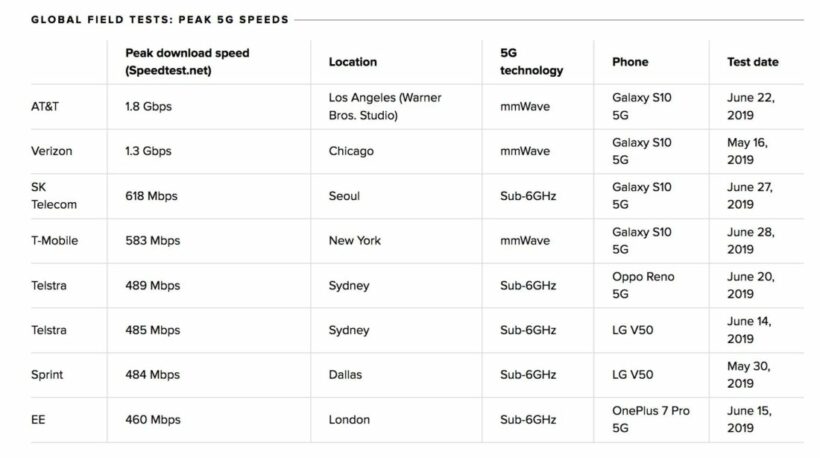
Task: Click the OnePlus 7 Pro 5G cell
Action: pyautogui.click(x=651, y=420)
